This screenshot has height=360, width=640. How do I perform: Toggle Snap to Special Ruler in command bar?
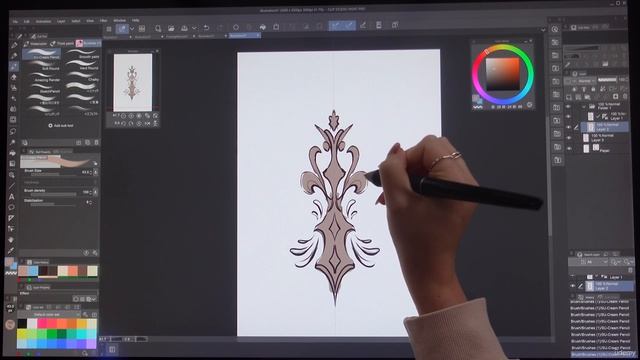pyautogui.click(x=349, y=26)
